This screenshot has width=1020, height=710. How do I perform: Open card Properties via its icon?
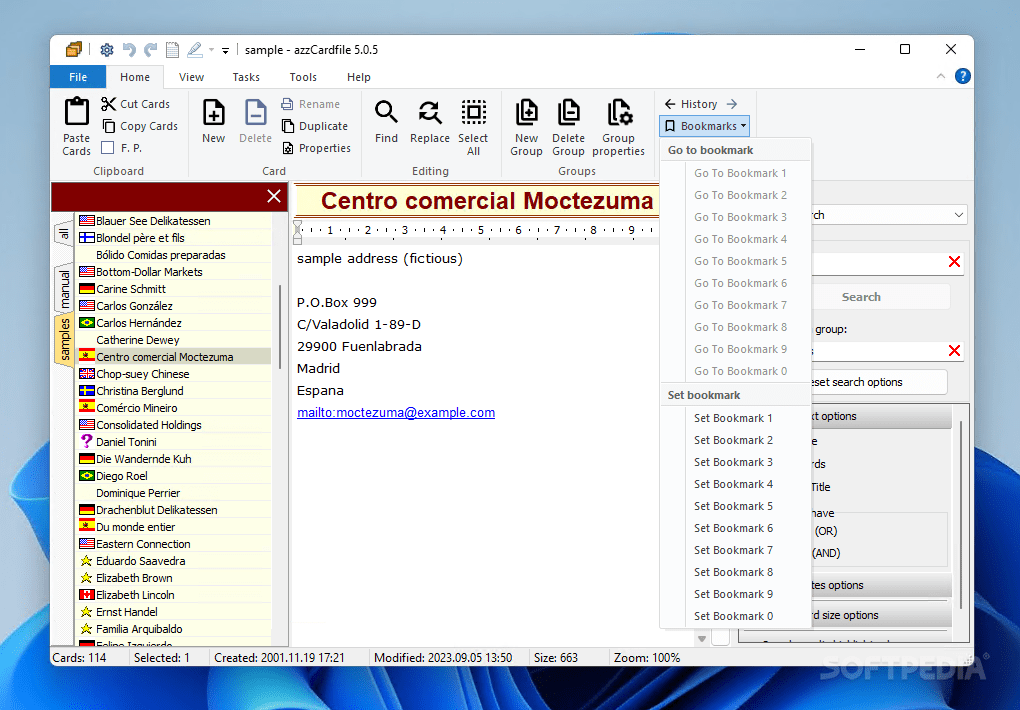(290, 147)
